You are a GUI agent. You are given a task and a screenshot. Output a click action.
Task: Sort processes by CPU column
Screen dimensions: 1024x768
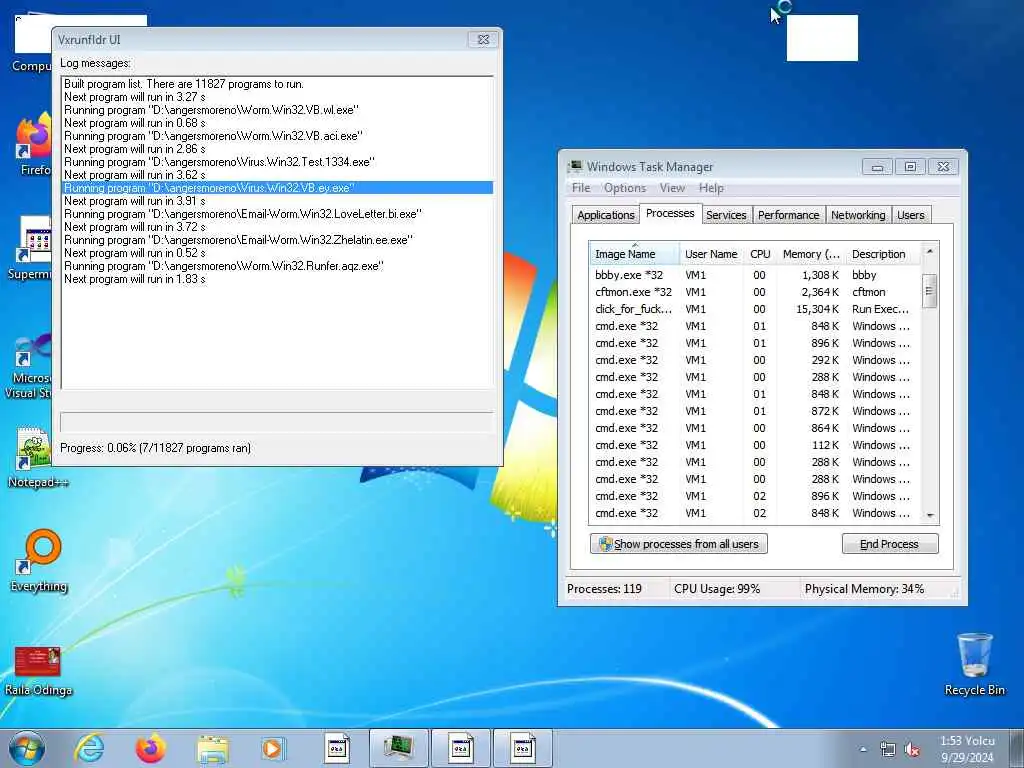(x=760, y=253)
